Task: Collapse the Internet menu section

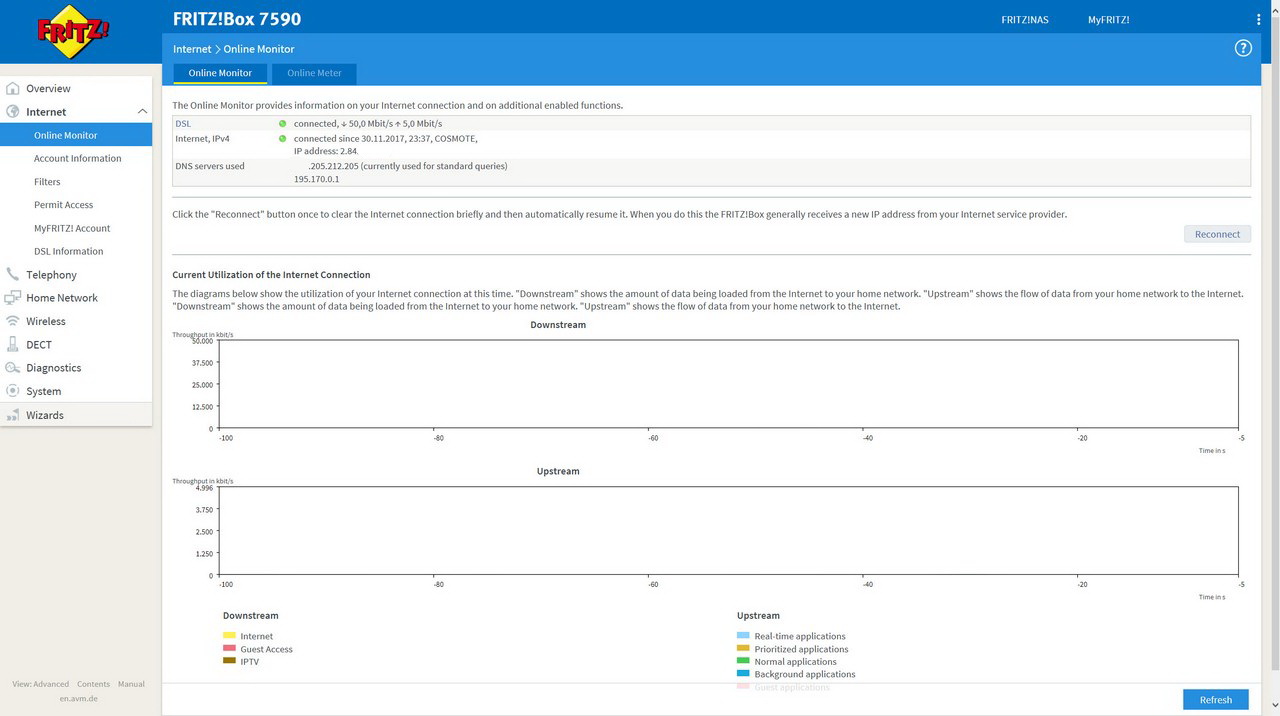Action: (x=142, y=112)
